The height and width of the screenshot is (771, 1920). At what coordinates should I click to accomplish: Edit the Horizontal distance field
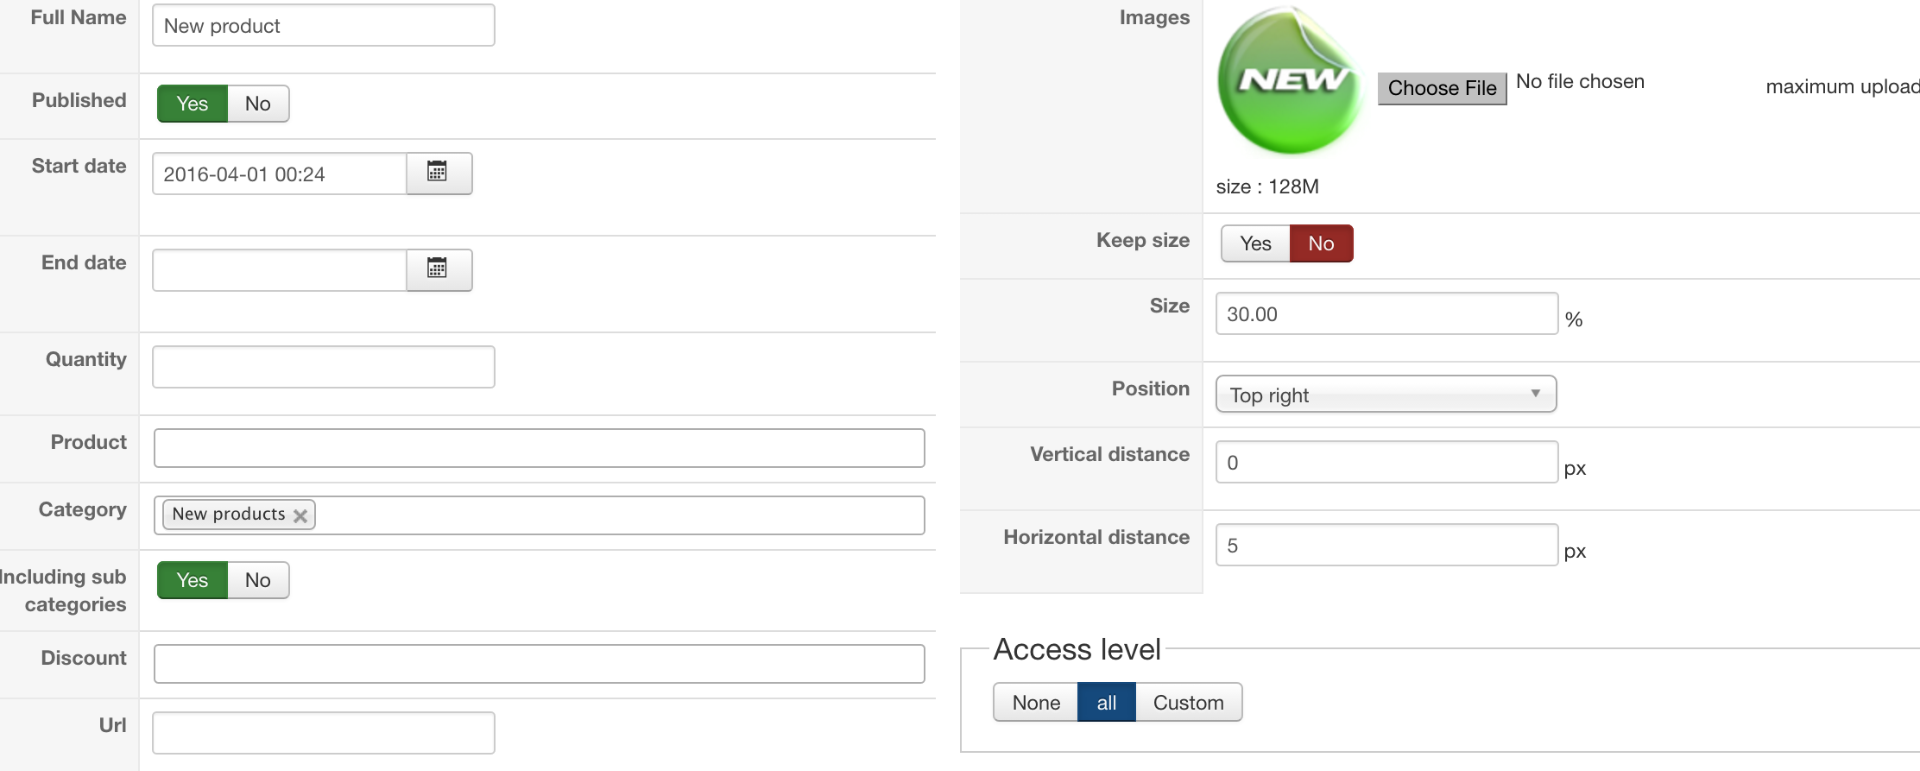1385,546
